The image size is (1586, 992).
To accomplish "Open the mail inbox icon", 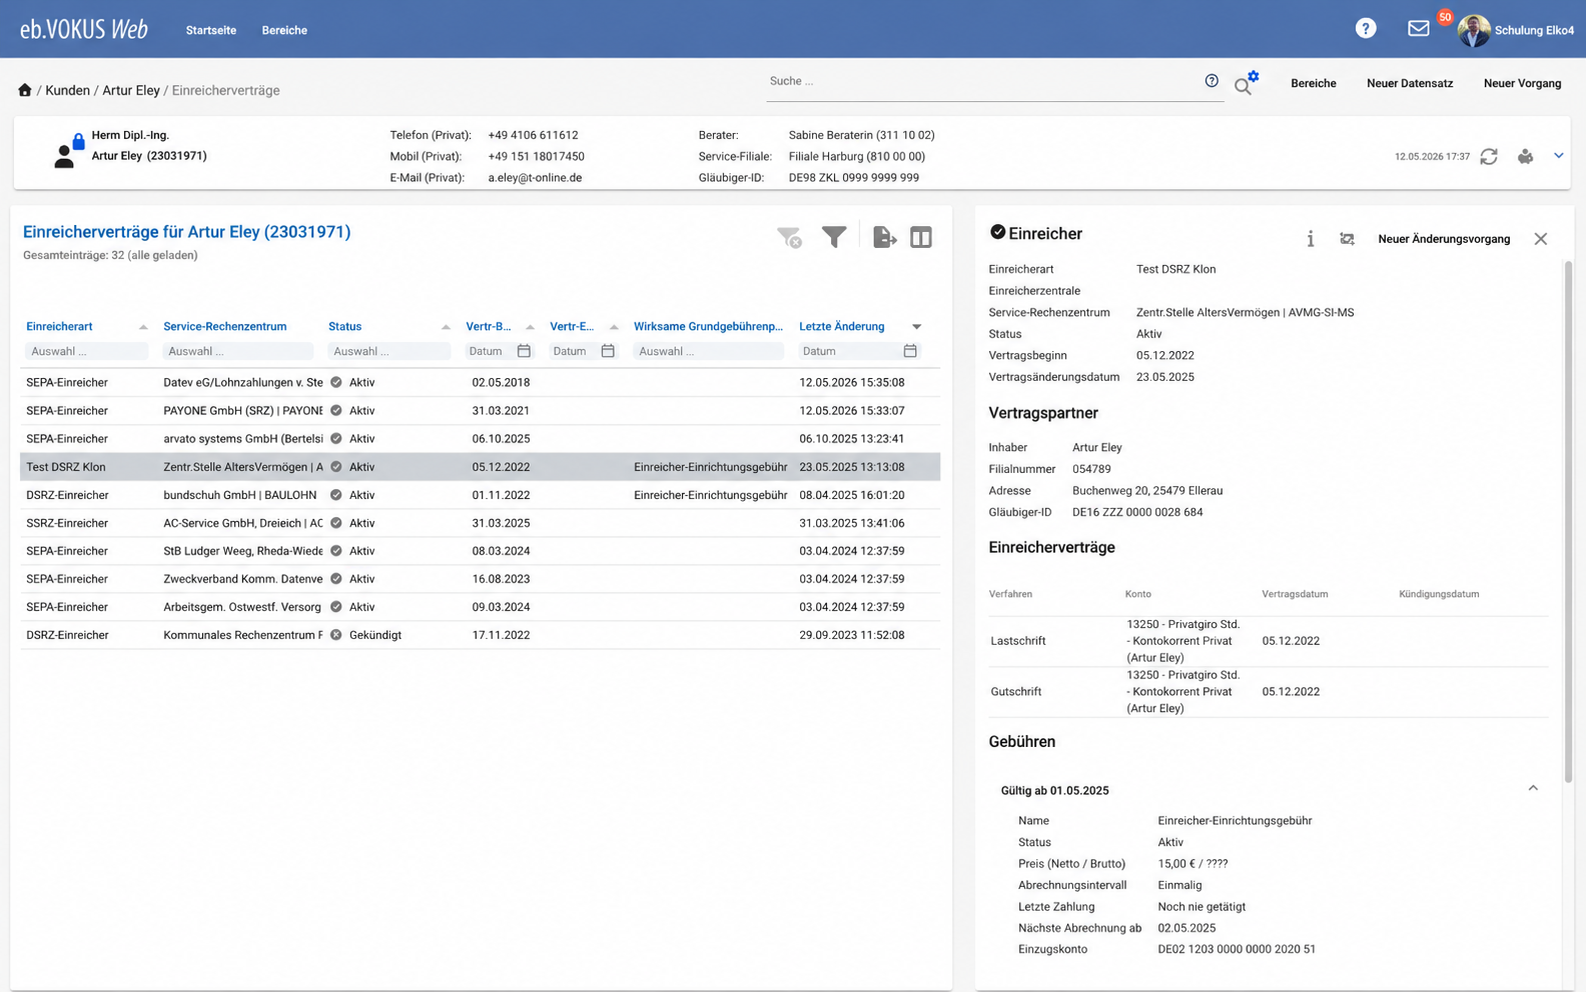I will 1418,29.
